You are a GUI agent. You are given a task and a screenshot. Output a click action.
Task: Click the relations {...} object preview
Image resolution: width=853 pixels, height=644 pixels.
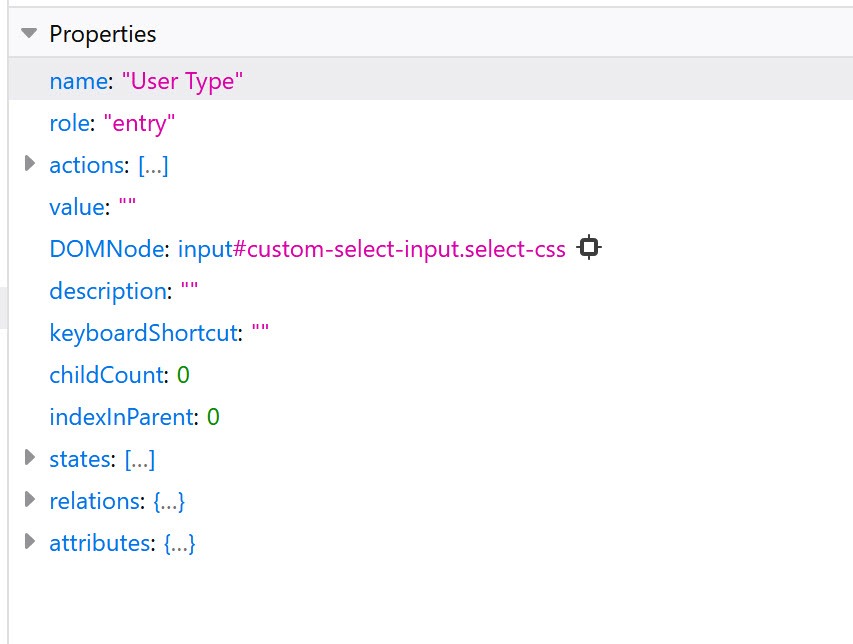[169, 501]
